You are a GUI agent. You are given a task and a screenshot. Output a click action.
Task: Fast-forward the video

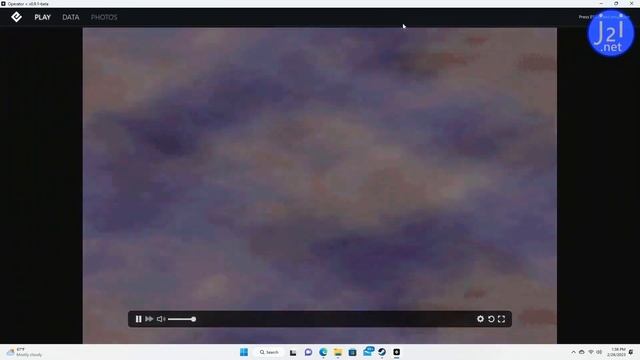149,319
